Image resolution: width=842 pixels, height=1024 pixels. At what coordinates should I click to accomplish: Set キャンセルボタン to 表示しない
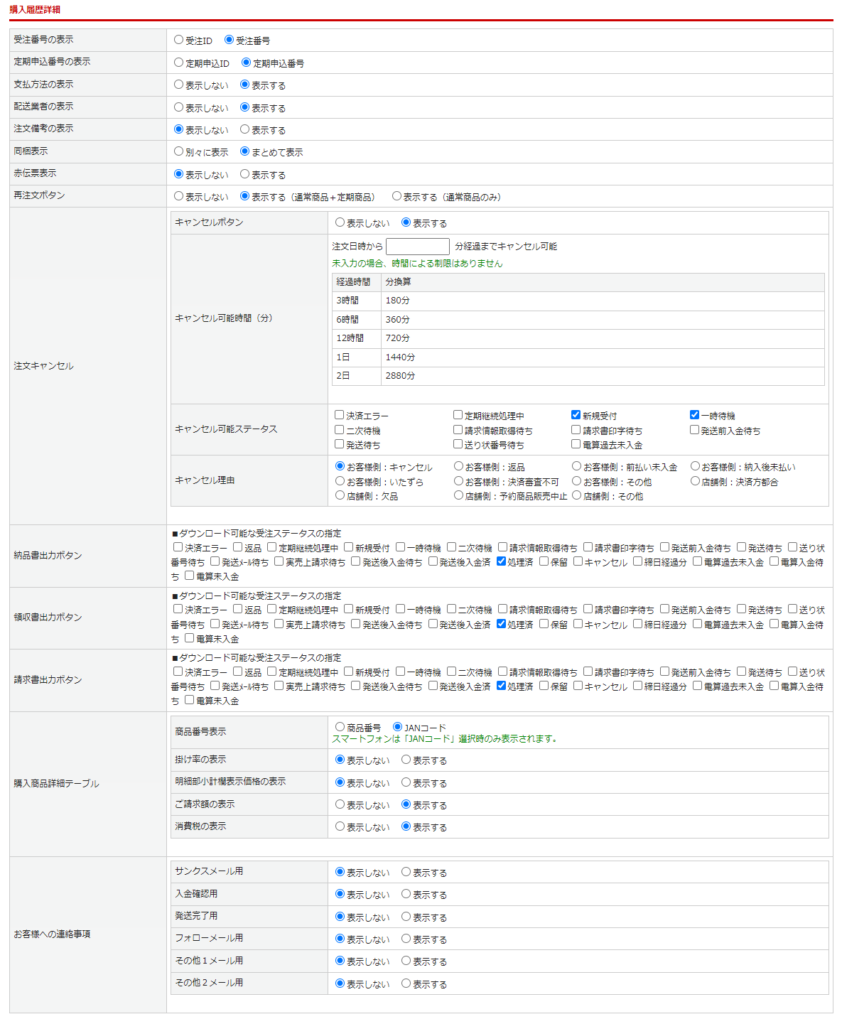click(x=340, y=223)
